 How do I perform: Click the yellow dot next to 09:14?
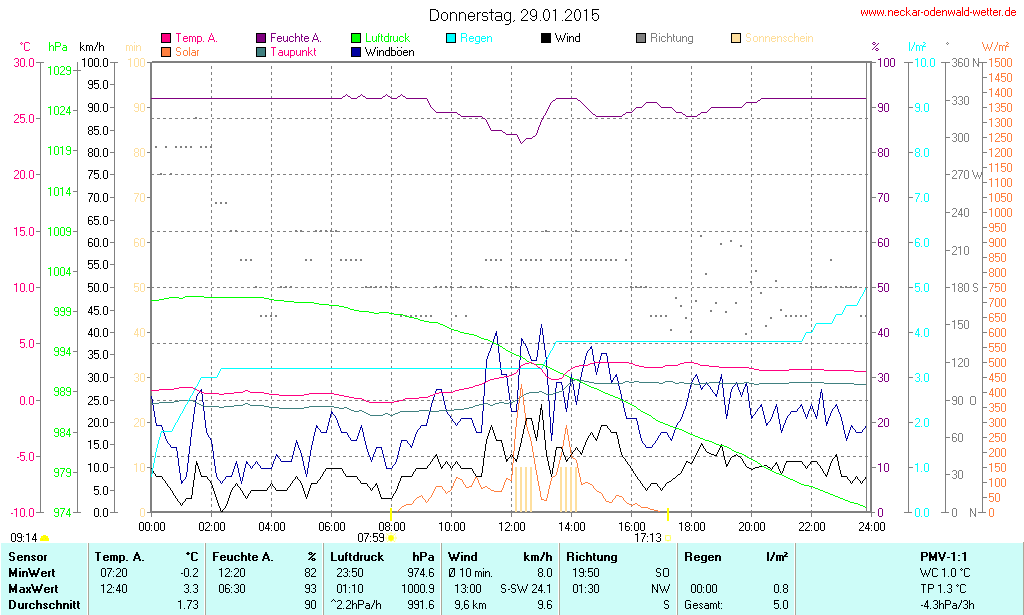click(44, 539)
